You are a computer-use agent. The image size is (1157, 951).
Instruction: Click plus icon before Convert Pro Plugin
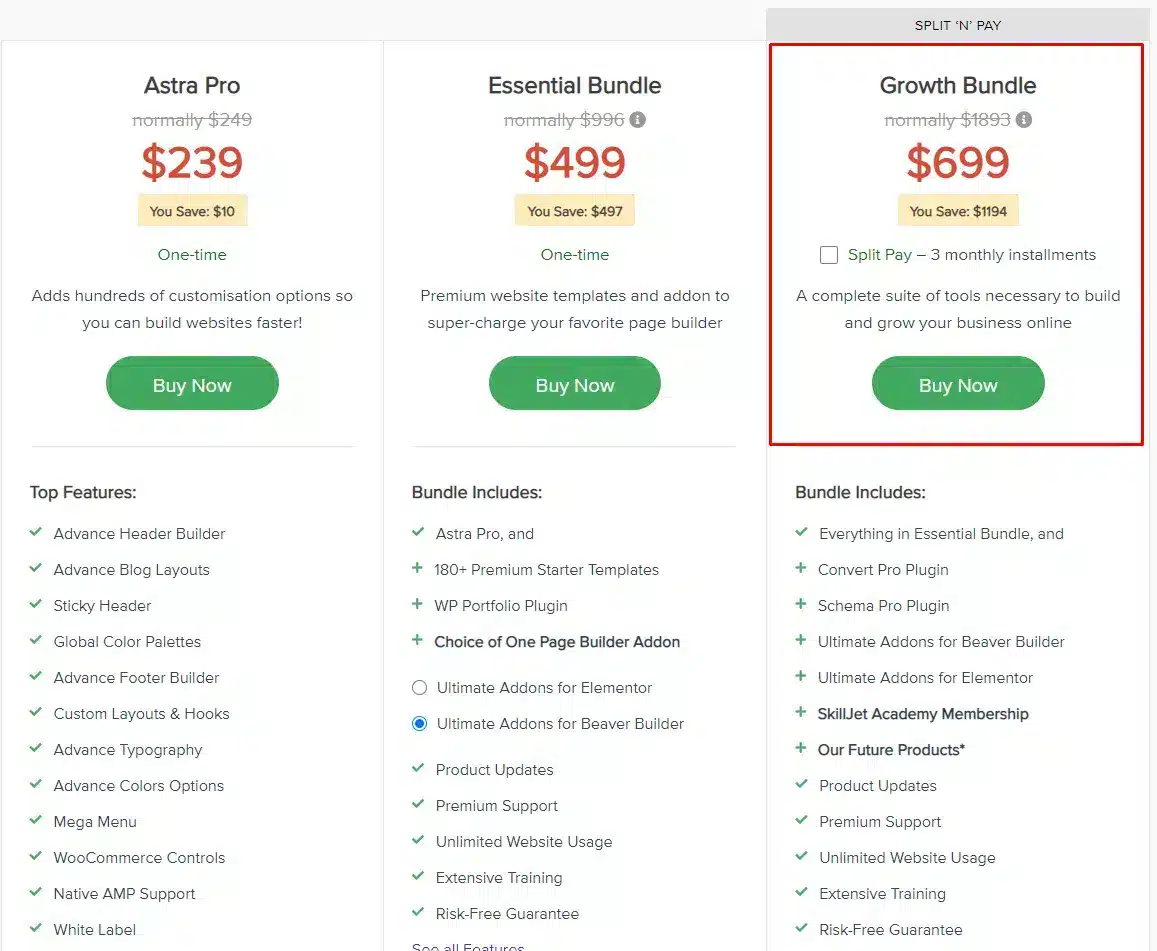point(801,568)
